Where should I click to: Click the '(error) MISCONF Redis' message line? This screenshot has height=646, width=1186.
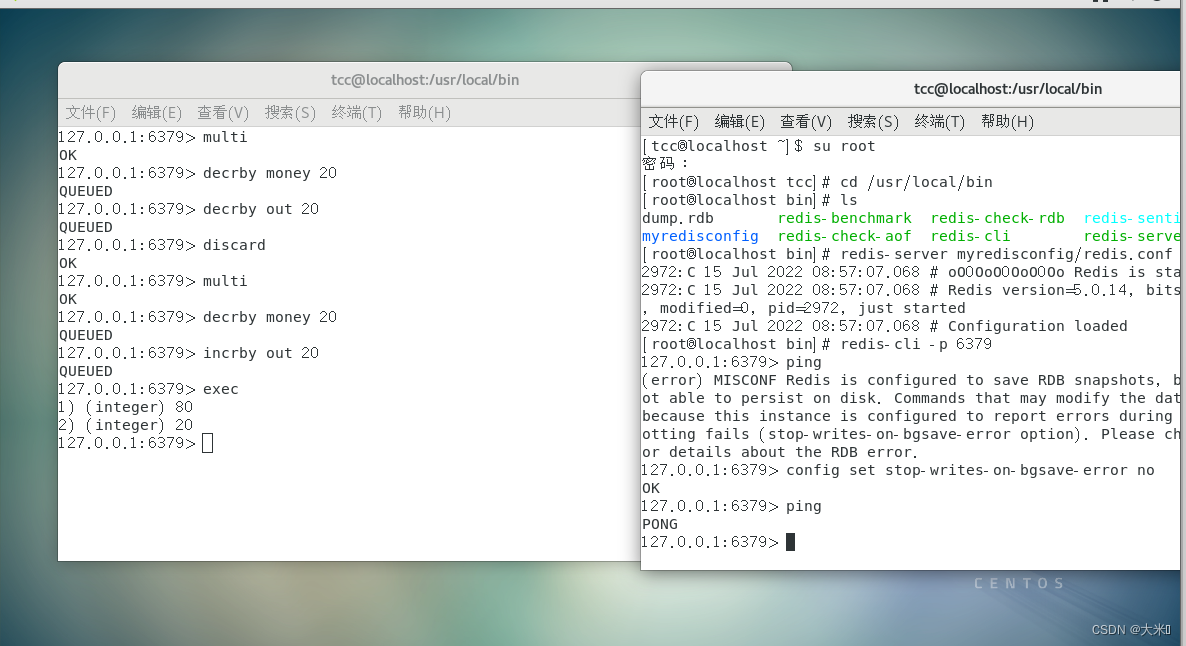tap(911, 380)
